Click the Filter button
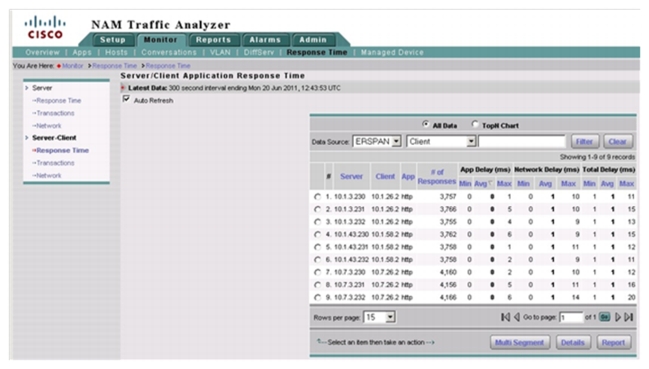649x369 pixels. coord(584,141)
